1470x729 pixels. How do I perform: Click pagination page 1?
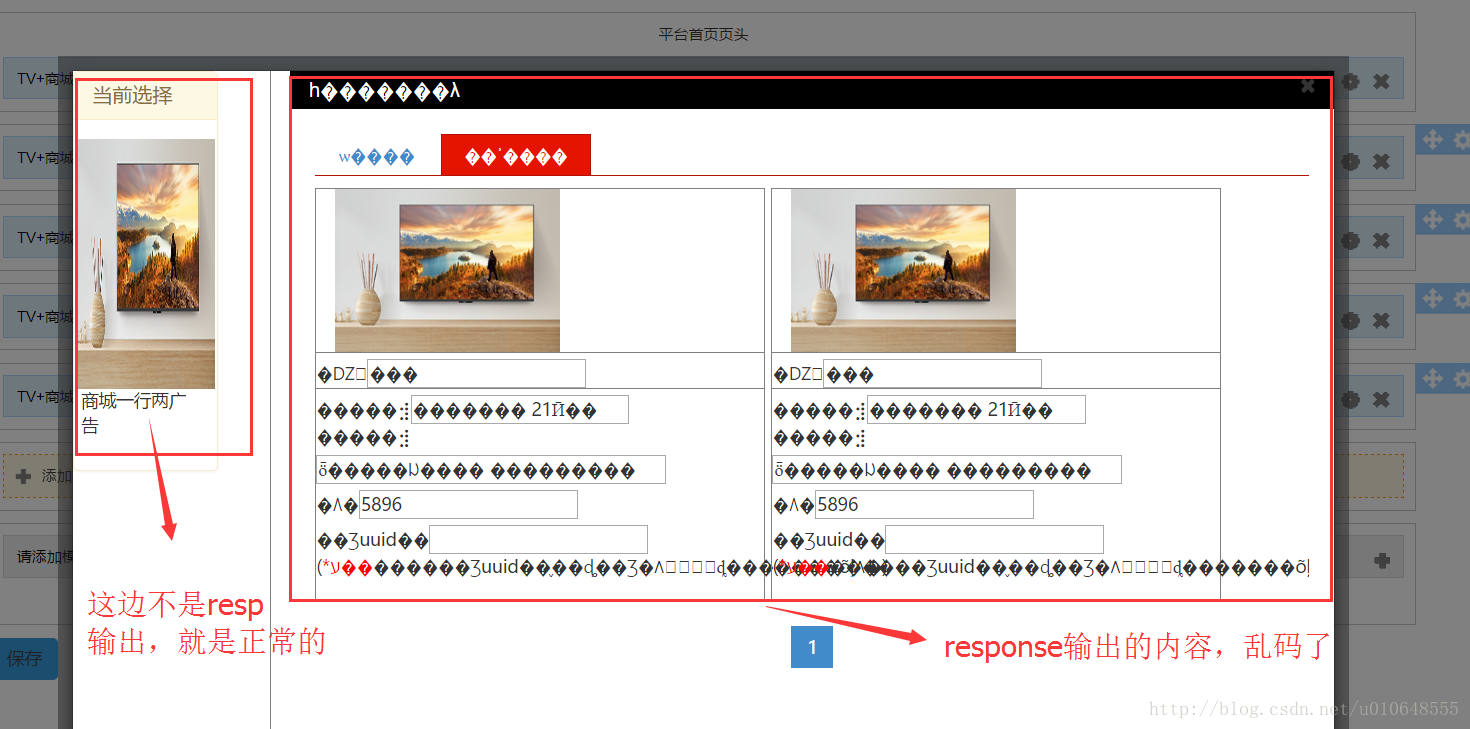pyautogui.click(x=811, y=647)
